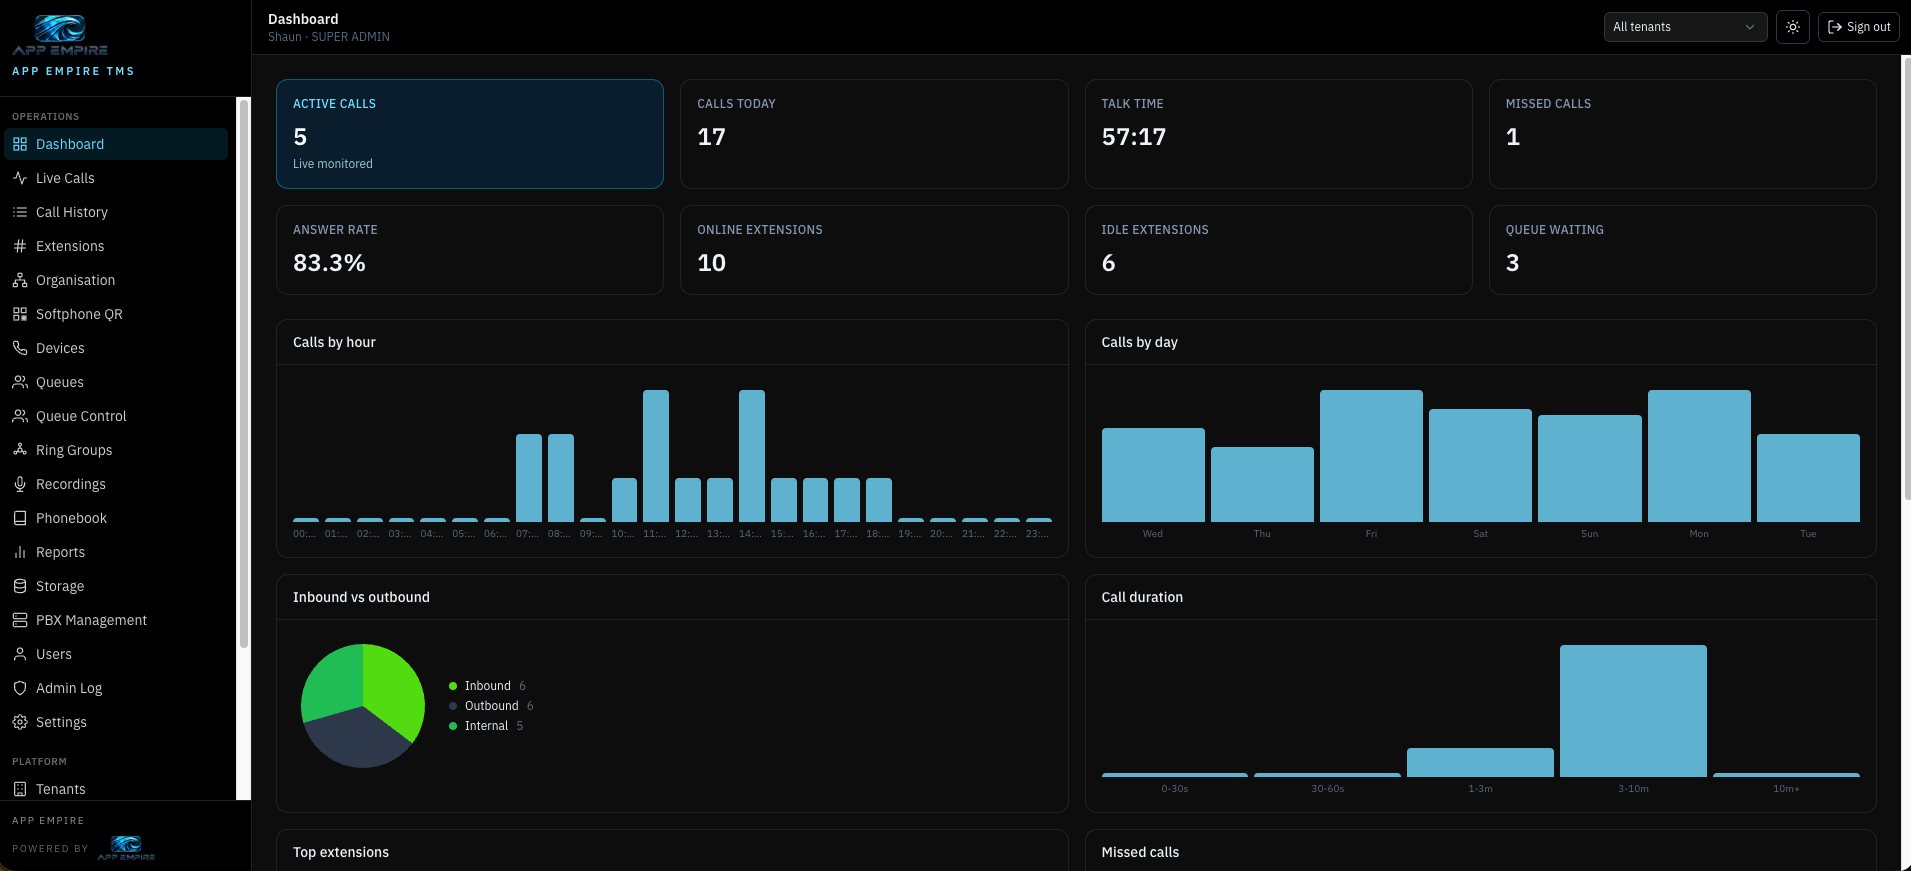1911x871 pixels.
Task: Click the Storage database icon
Action: point(20,586)
